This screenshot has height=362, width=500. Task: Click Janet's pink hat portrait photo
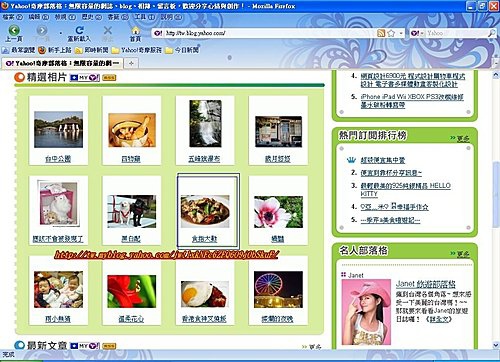coord(366,312)
